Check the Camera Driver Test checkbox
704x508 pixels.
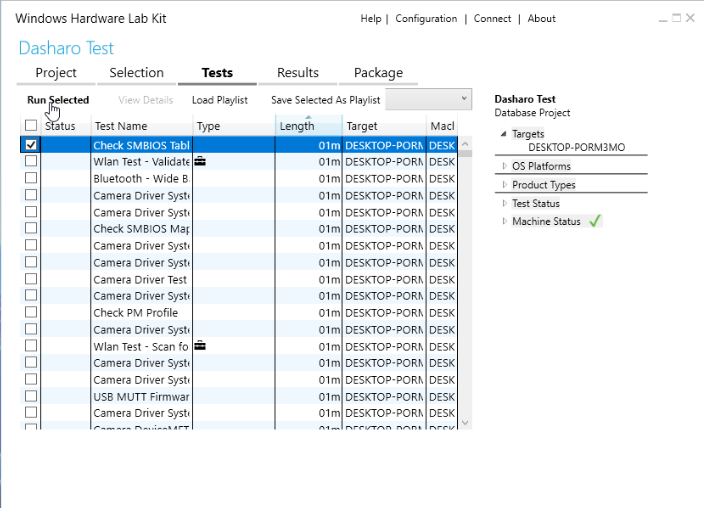[31, 279]
